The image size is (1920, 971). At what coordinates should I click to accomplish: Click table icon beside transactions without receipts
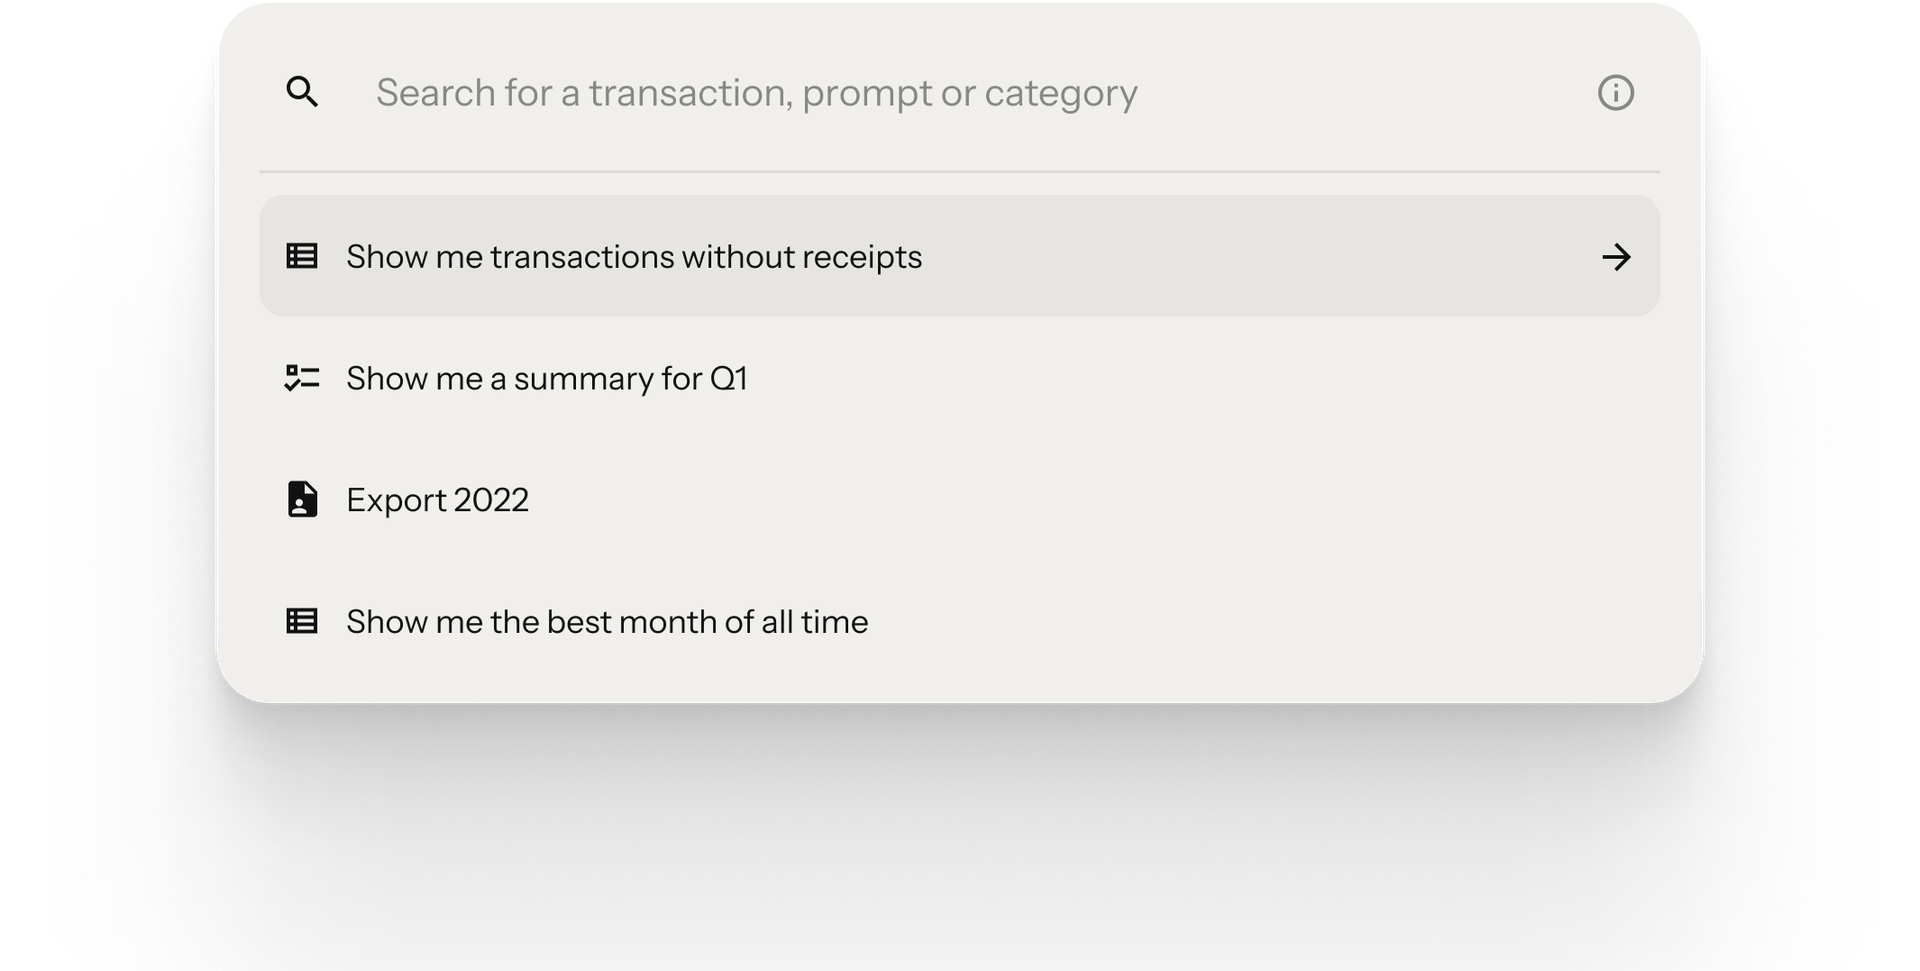click(302, 256)
